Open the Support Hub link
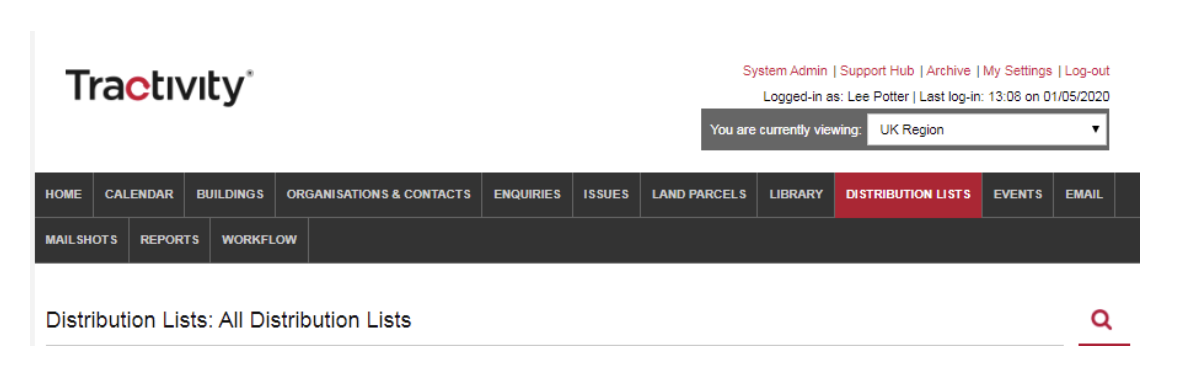Image resolution: width=1182 pixels, height=382 pixels. tap(877, 71)
